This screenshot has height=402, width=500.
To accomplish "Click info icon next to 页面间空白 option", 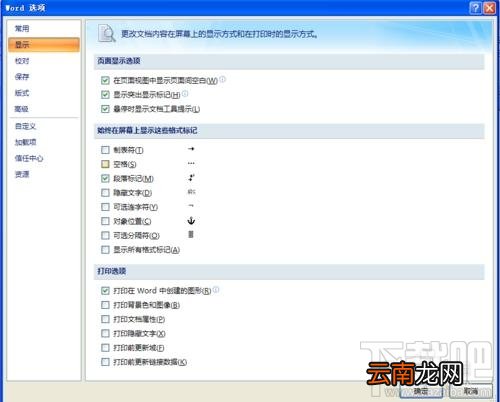I will pyautogui.click(x=223, y=79).
